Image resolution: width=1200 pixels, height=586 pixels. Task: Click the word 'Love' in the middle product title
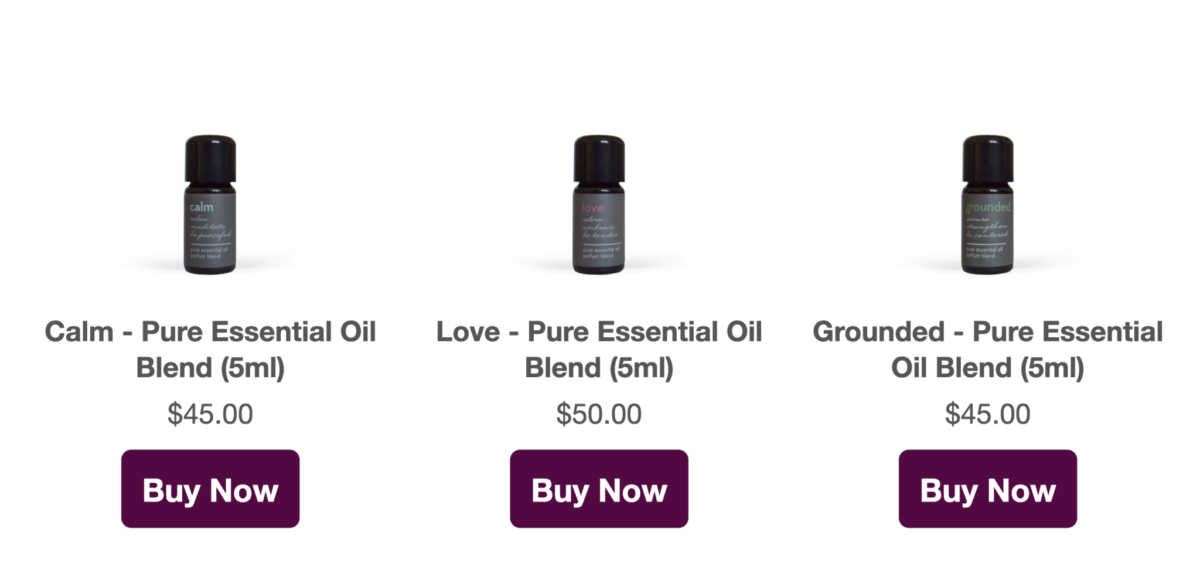470,332
